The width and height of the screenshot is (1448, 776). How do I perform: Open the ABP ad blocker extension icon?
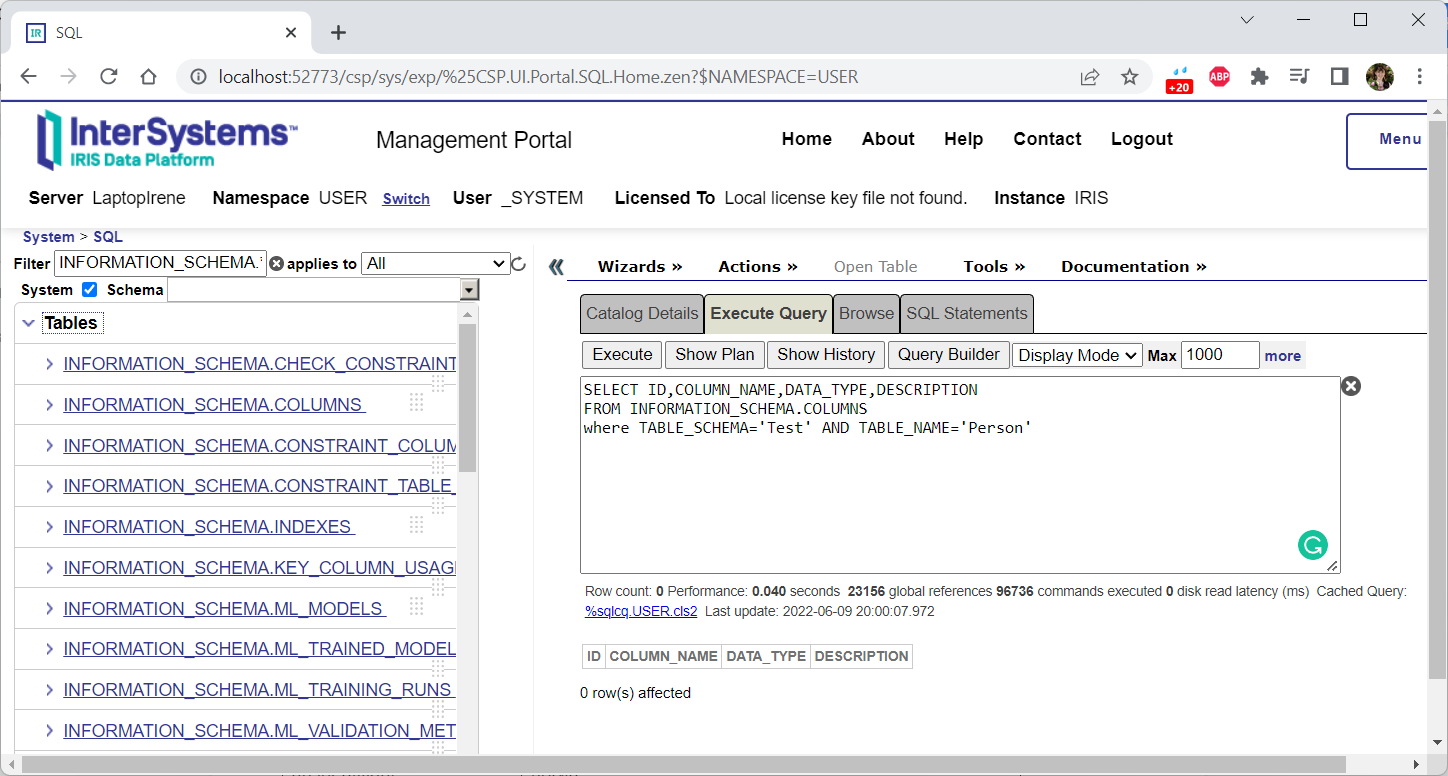pos(1219,76)
